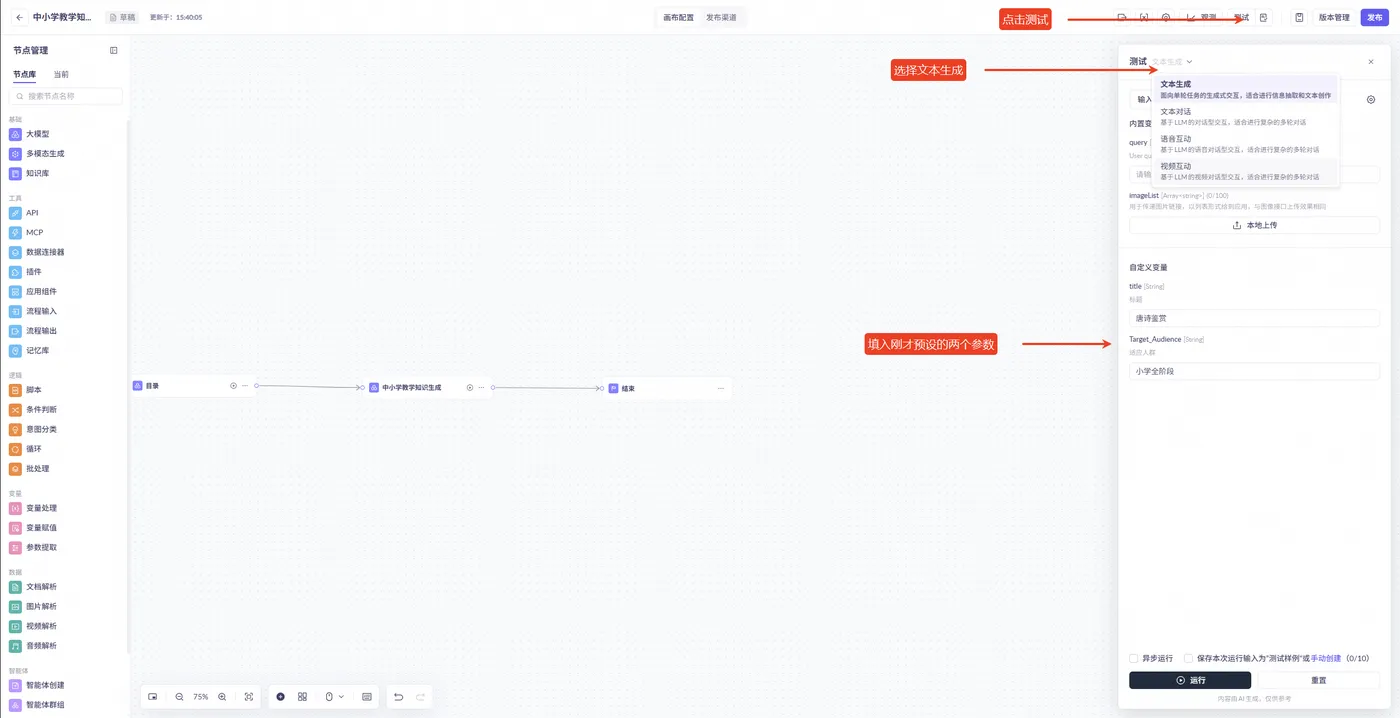Open the 发布渠道 tab
The width and height of the screenshot is (1400, 718).
721,18
